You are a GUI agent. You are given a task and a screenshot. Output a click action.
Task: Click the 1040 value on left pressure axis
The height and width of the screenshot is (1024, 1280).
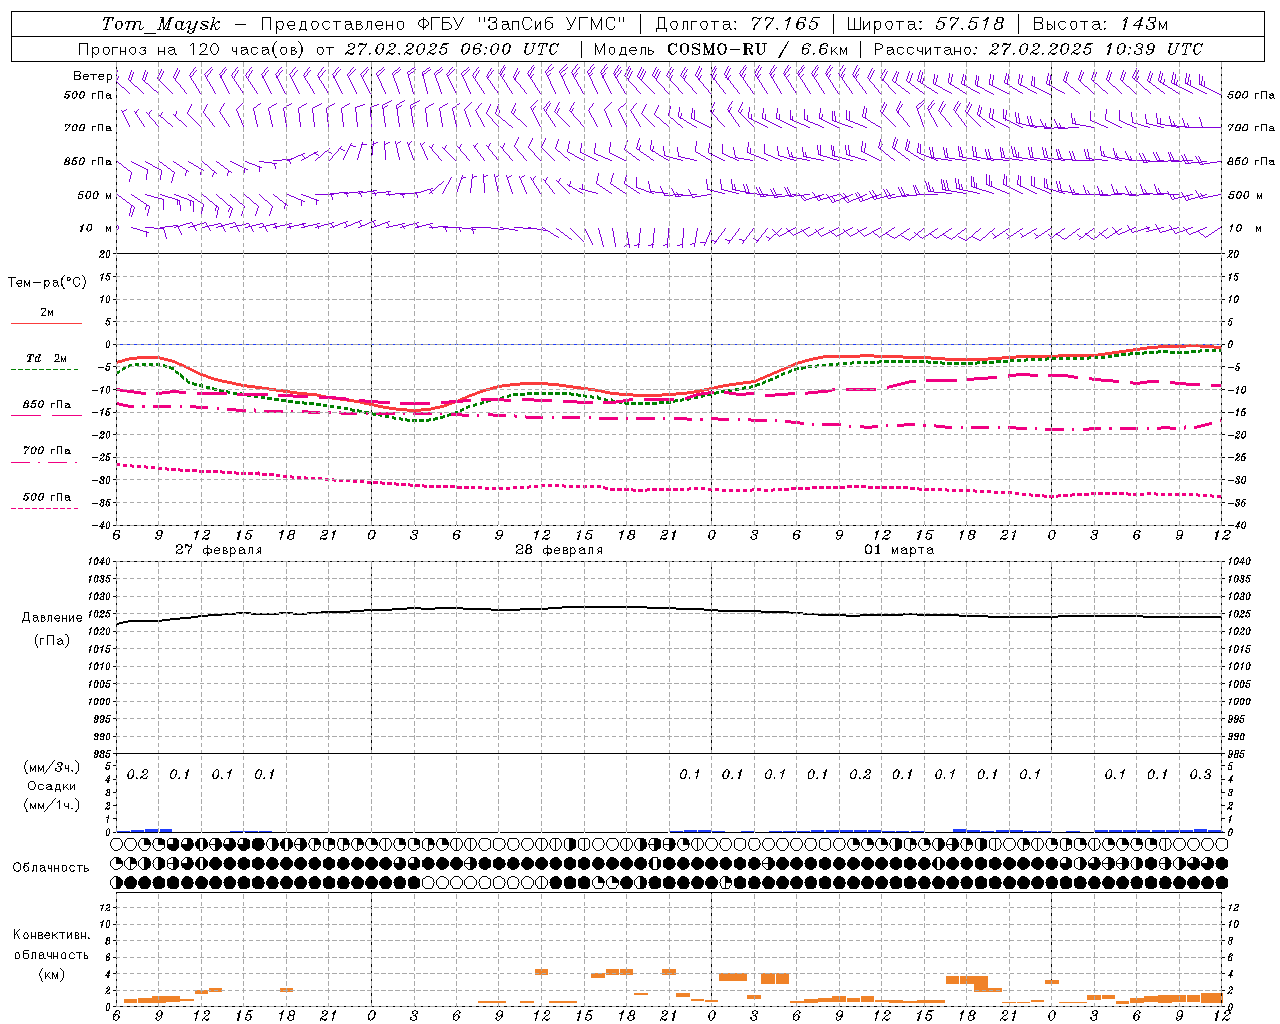[x=100, y=562]
